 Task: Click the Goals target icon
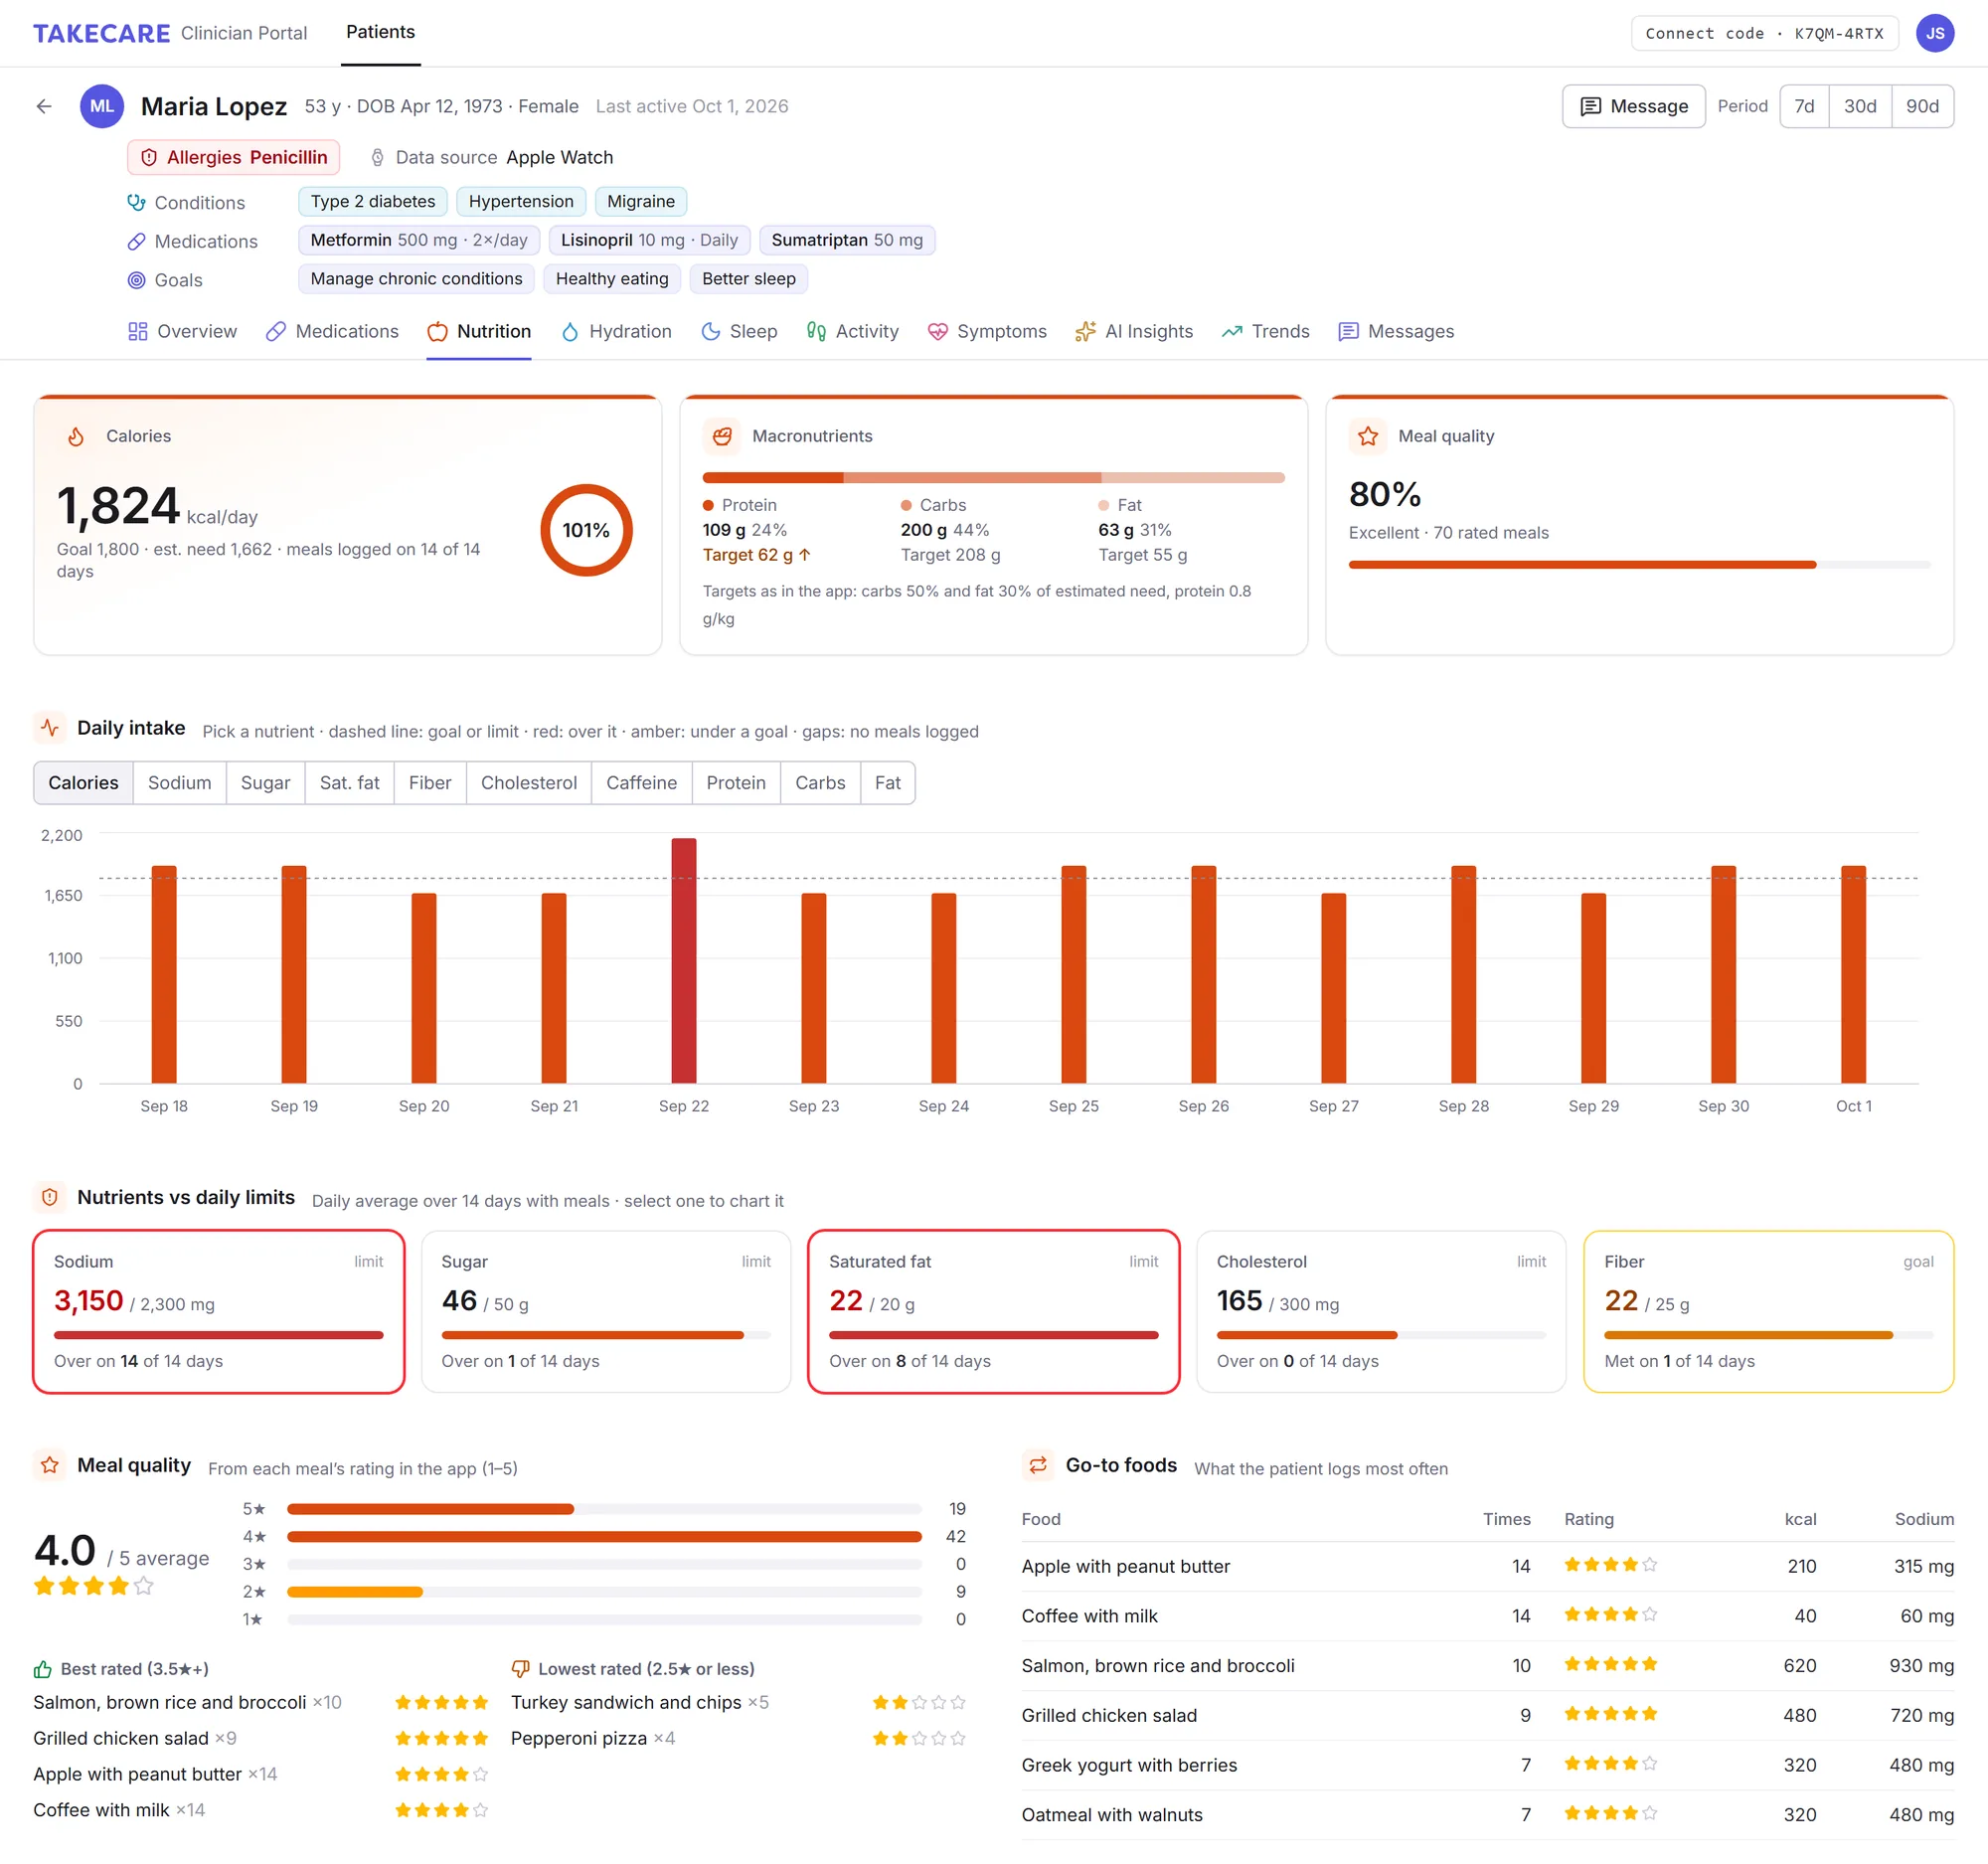point(136,280)
